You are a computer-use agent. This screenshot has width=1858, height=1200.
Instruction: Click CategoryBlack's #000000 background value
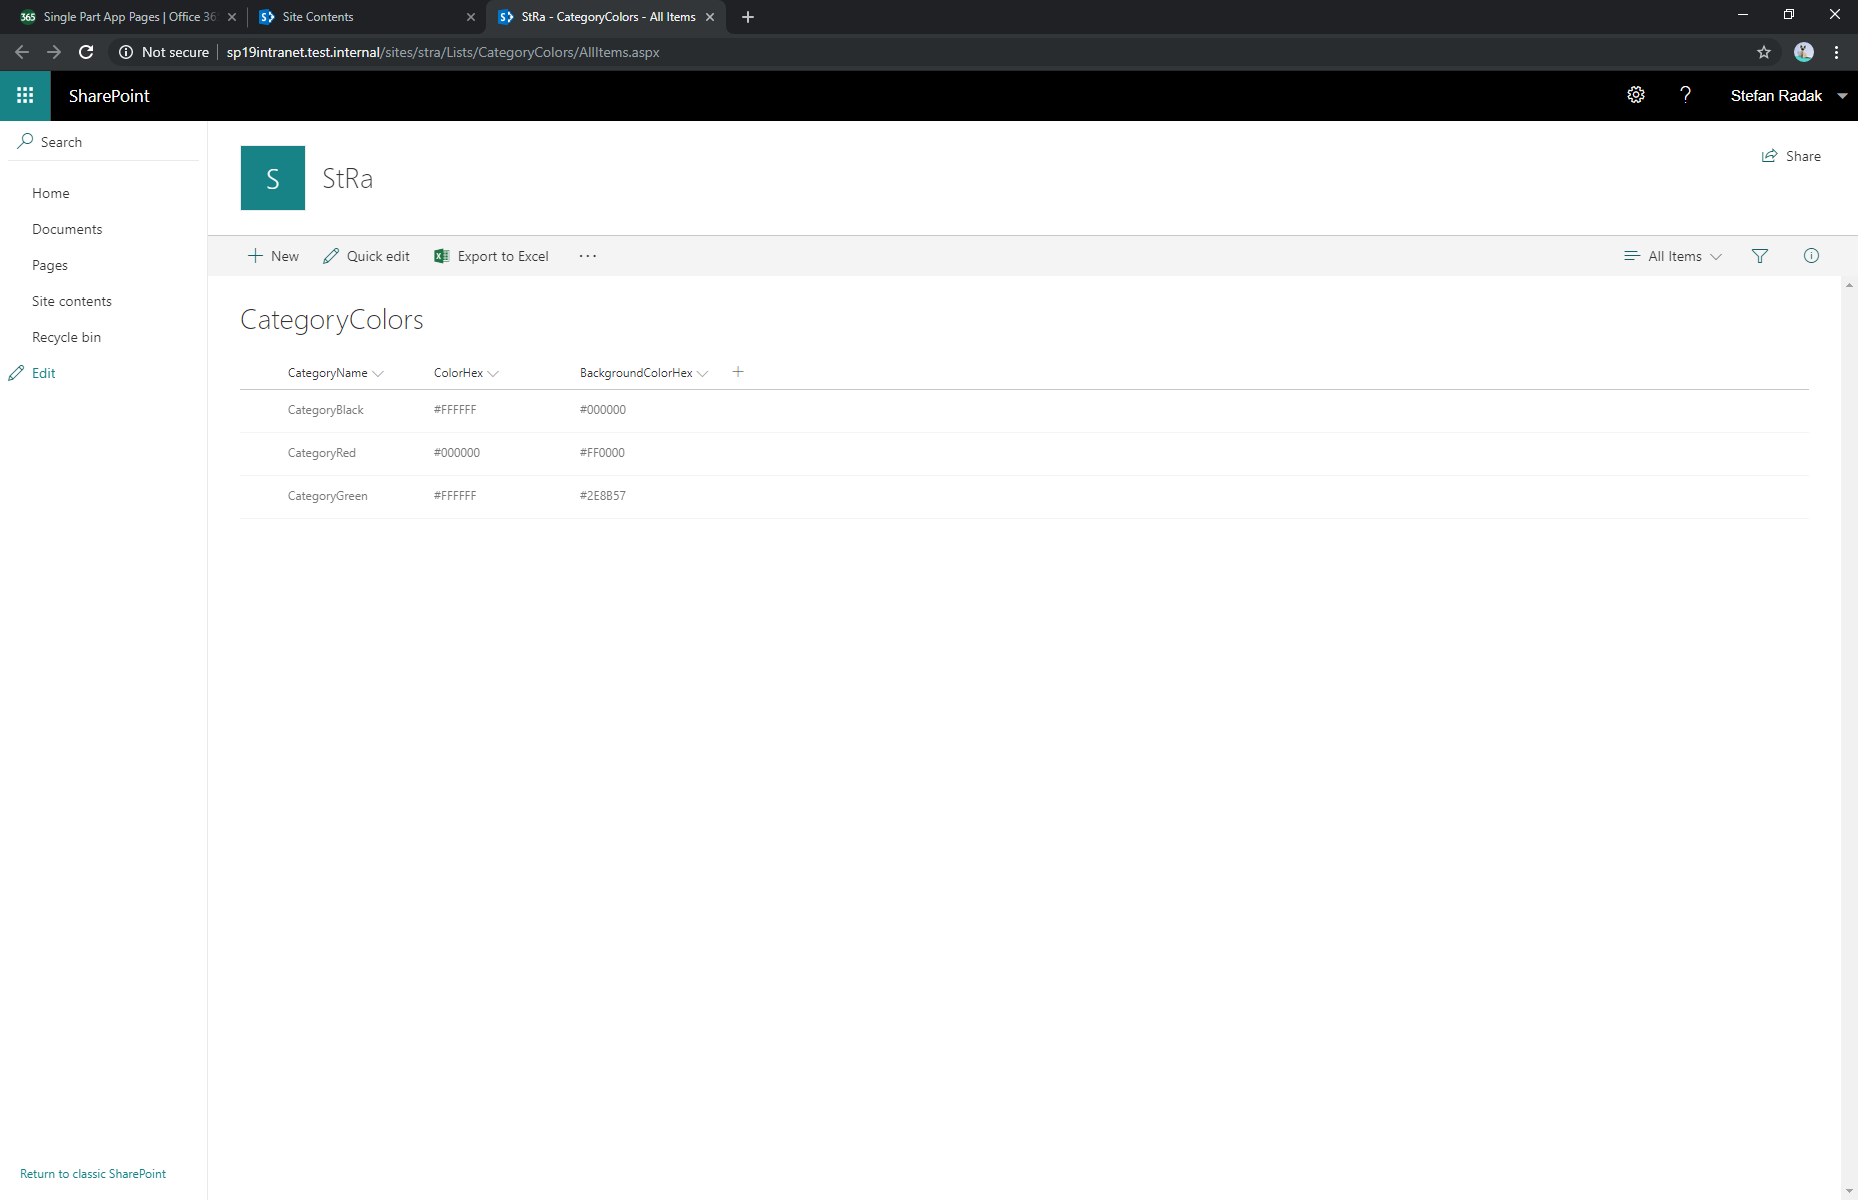pos(603,410)
